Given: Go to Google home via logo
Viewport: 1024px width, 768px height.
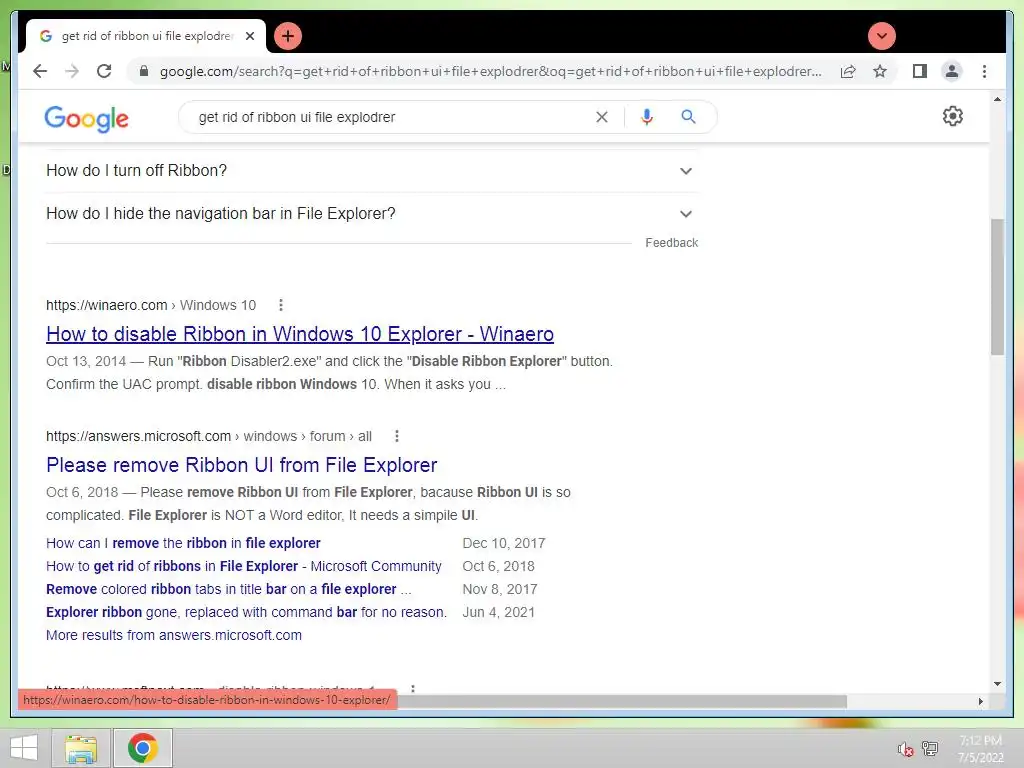Looking at the screenshot, I should click(x=86, y=118).
